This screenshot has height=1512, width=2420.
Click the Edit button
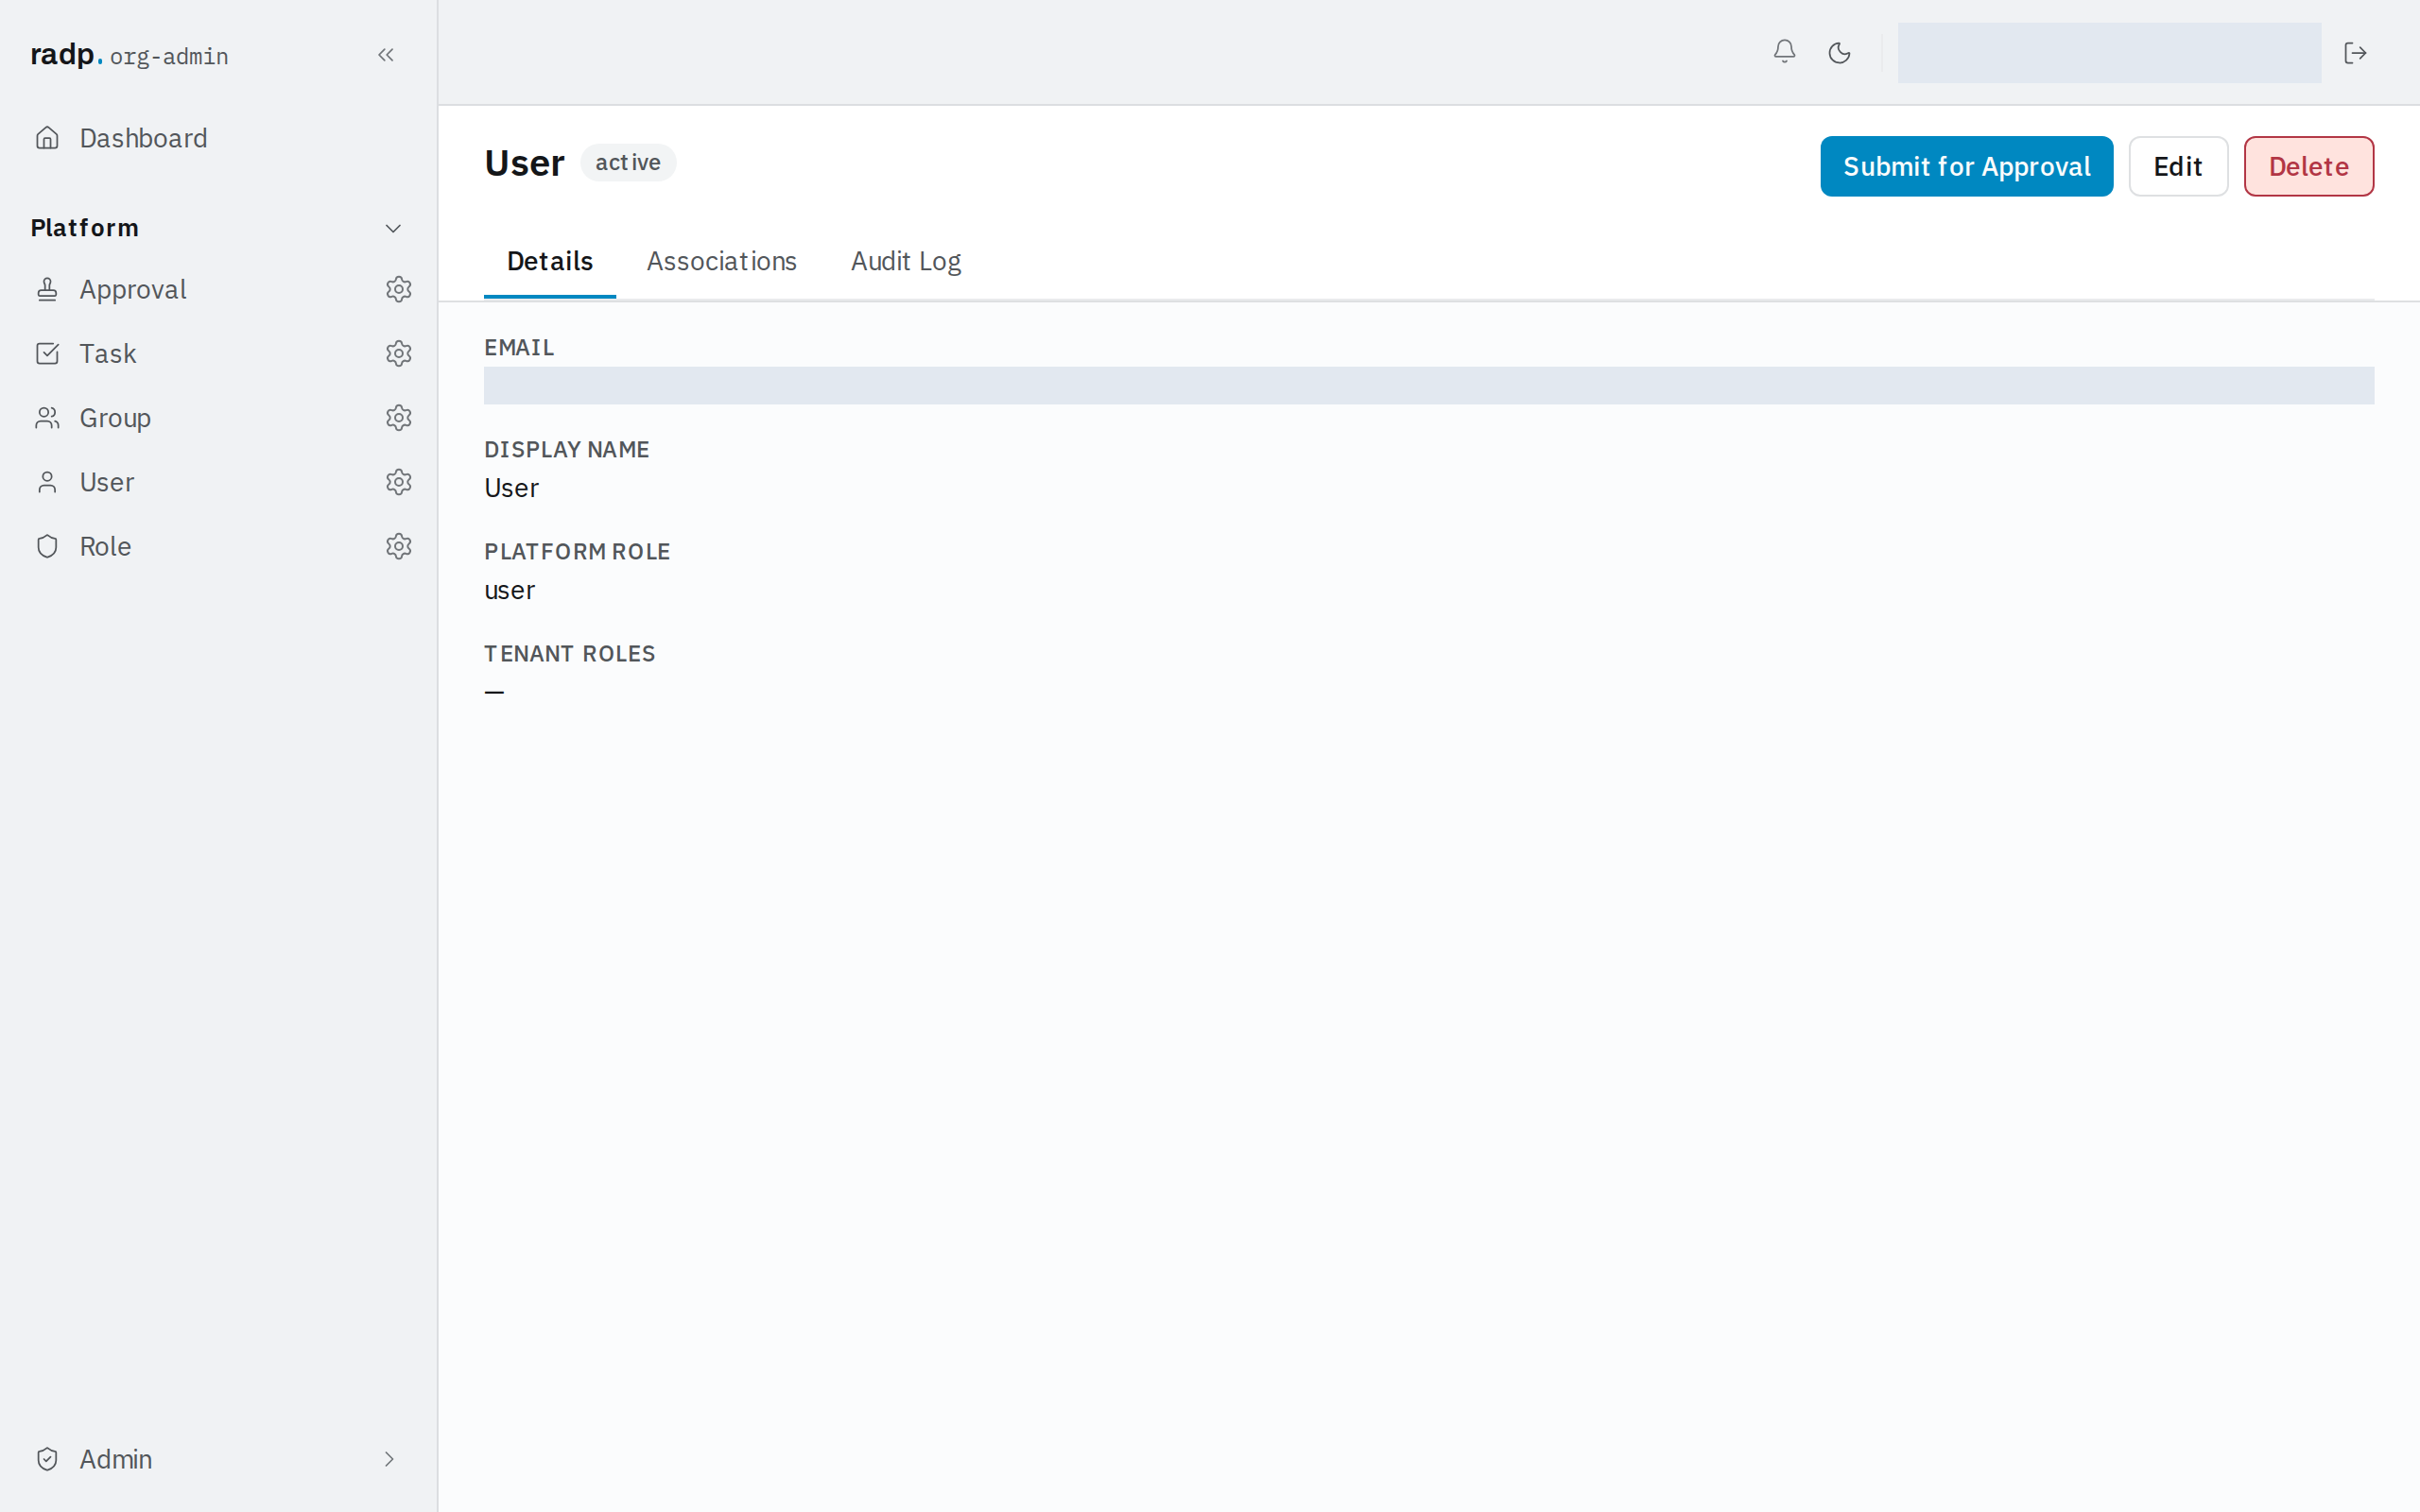point(2177,166)
